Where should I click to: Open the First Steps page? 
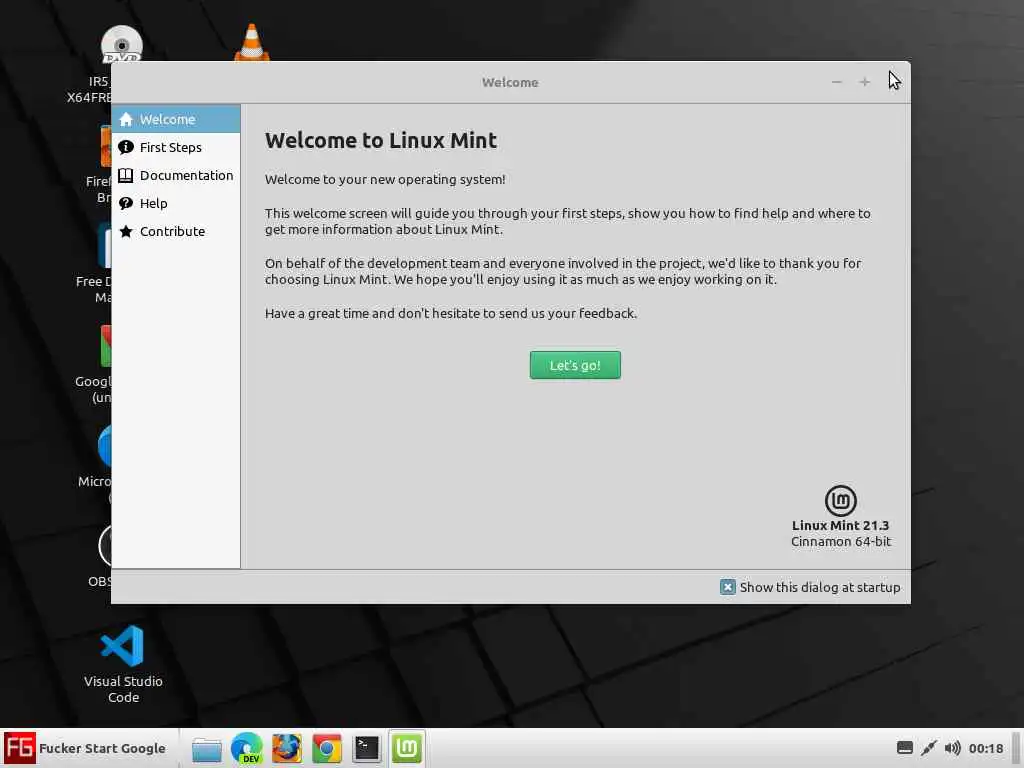[176, 148]
